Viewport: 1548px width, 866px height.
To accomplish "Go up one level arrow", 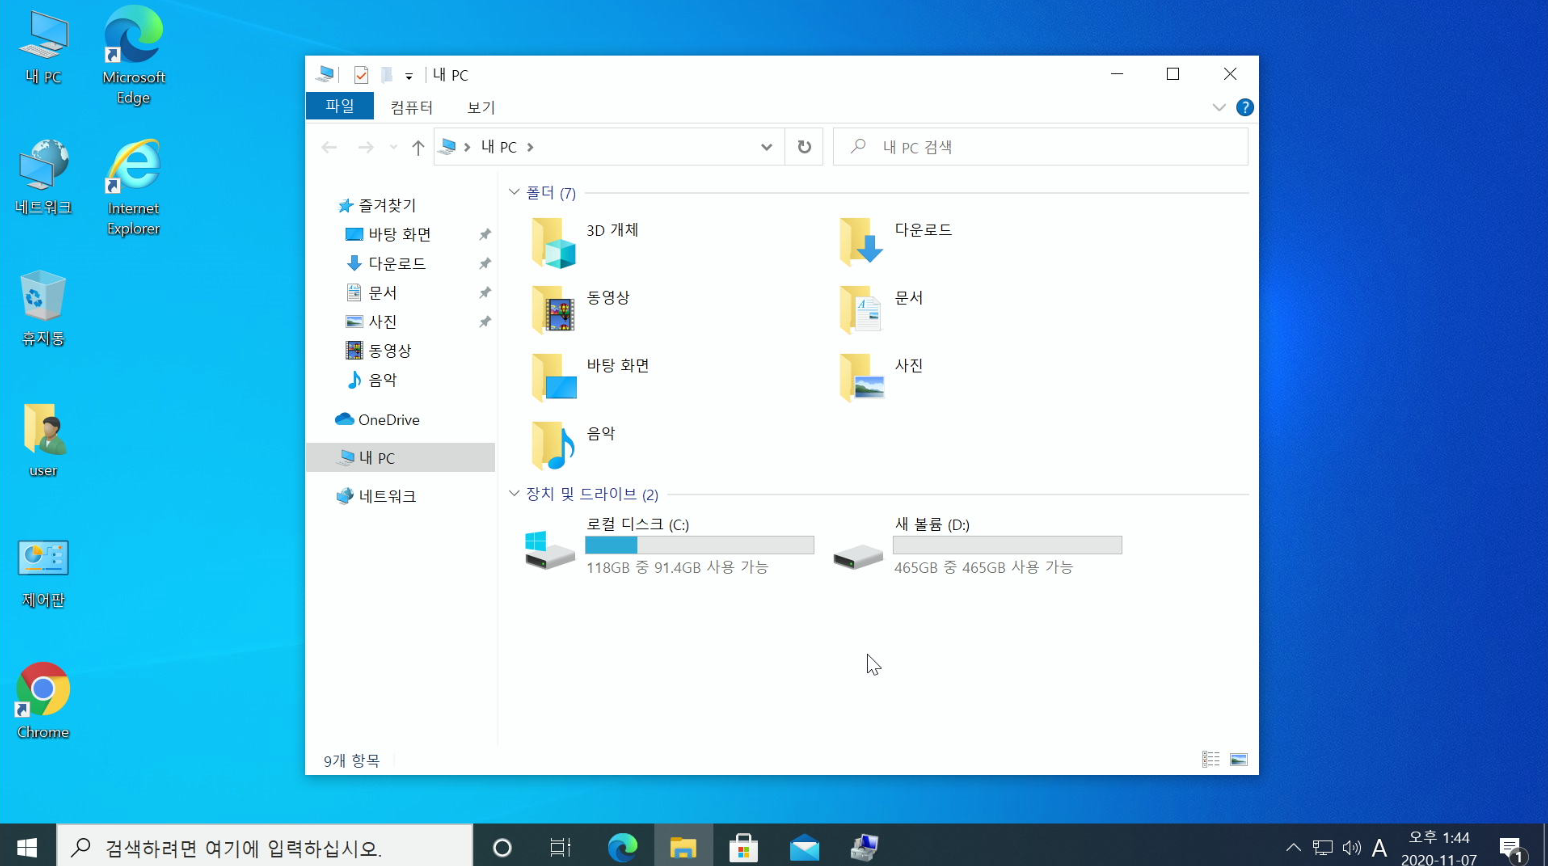I will pos(418,147).
